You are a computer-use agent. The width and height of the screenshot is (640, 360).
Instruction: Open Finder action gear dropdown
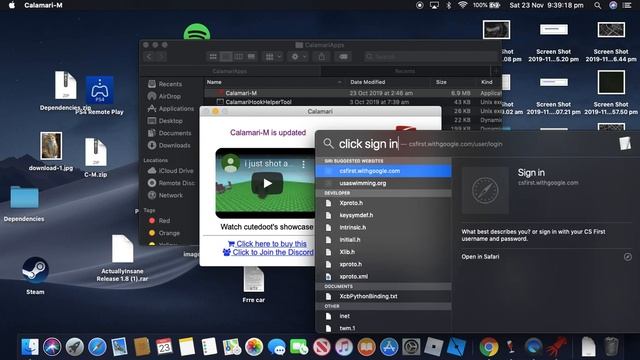(299, 57)
